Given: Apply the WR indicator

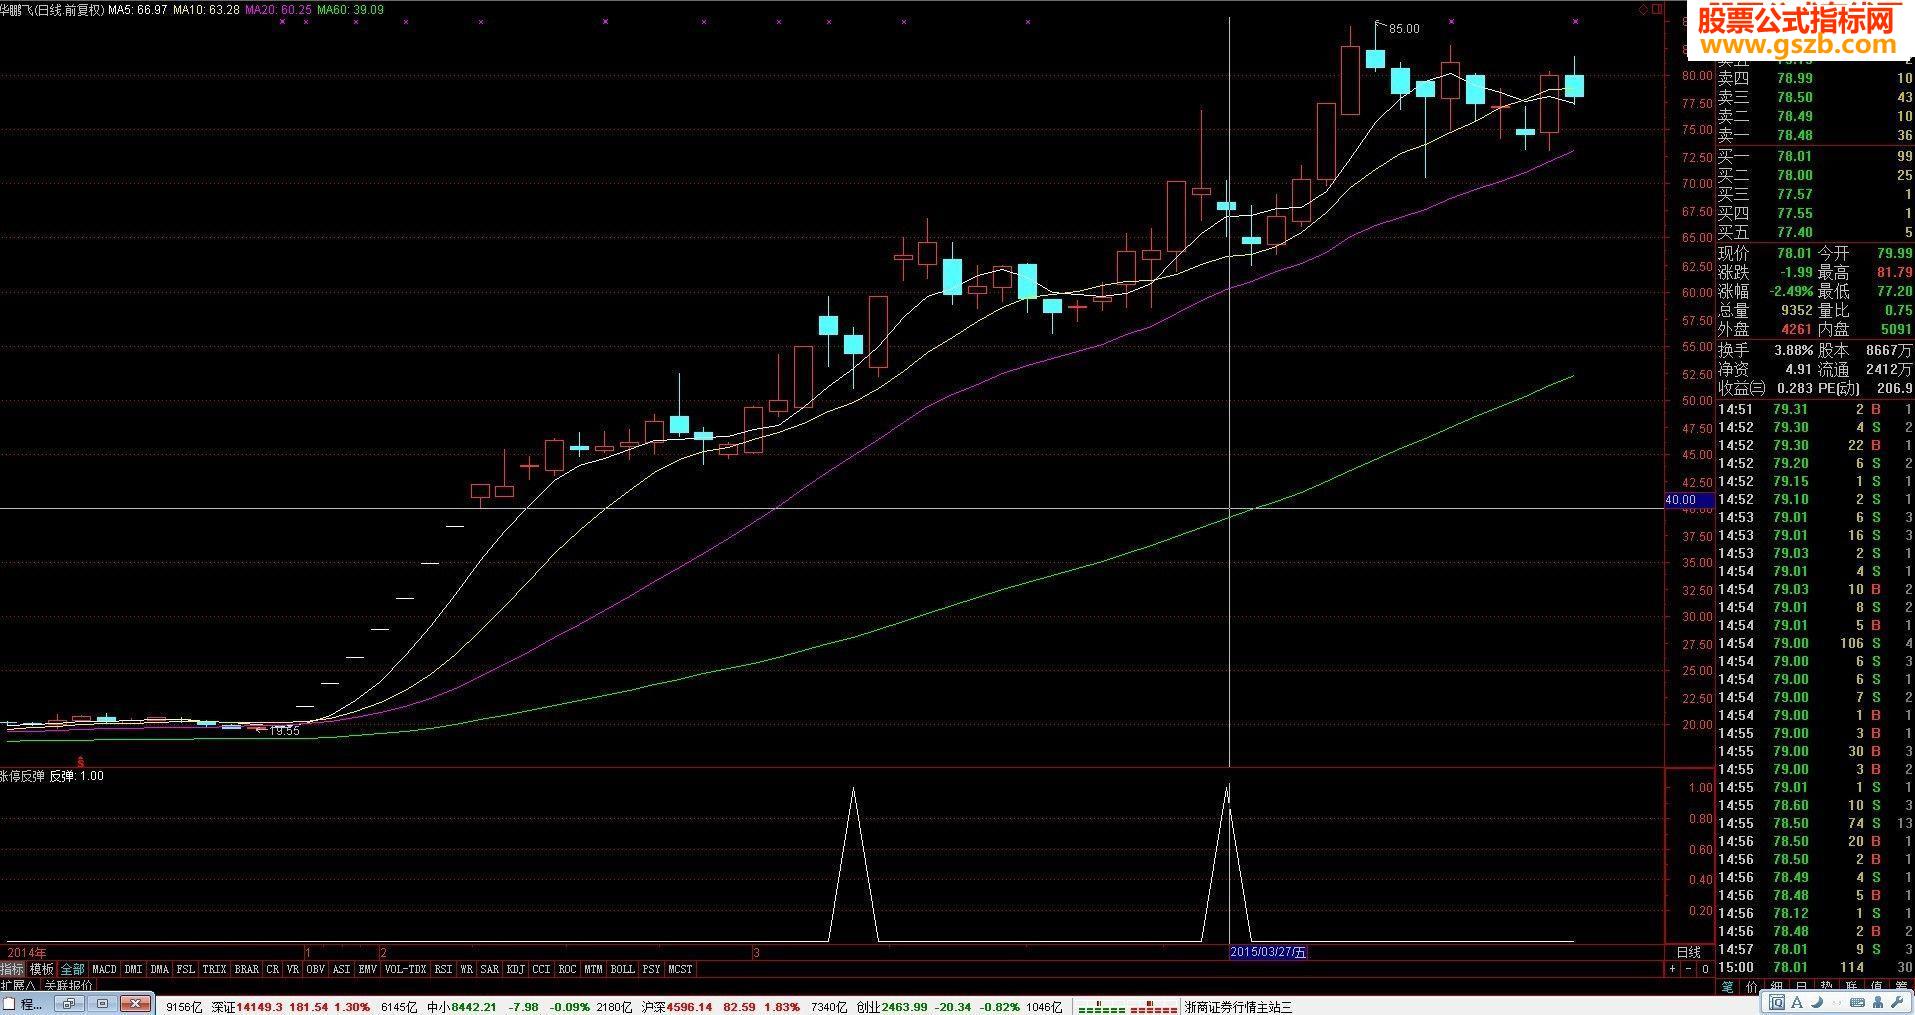Looking at the screenshot, I should coord(466,969).
